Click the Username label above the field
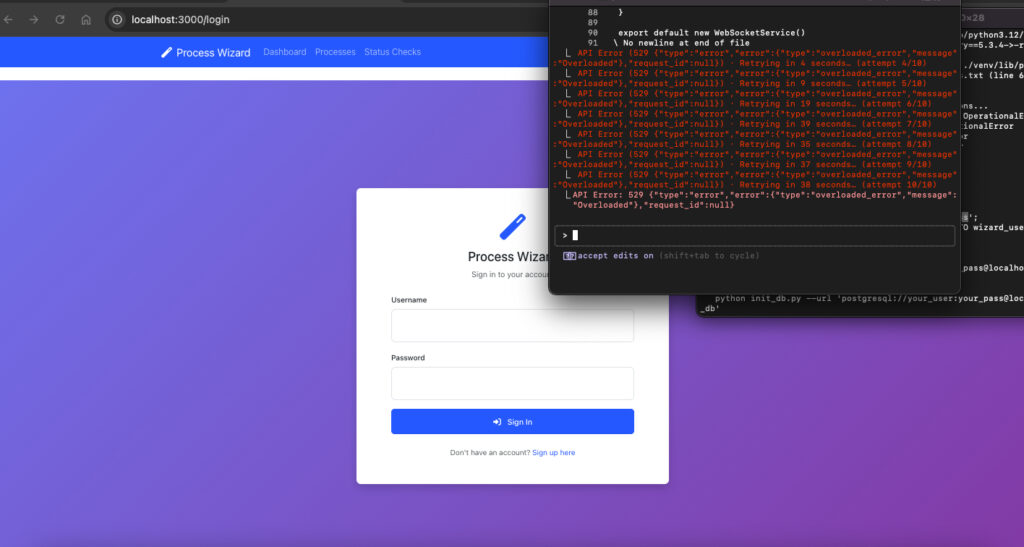1024x547 pixels. tap(409, 300)
